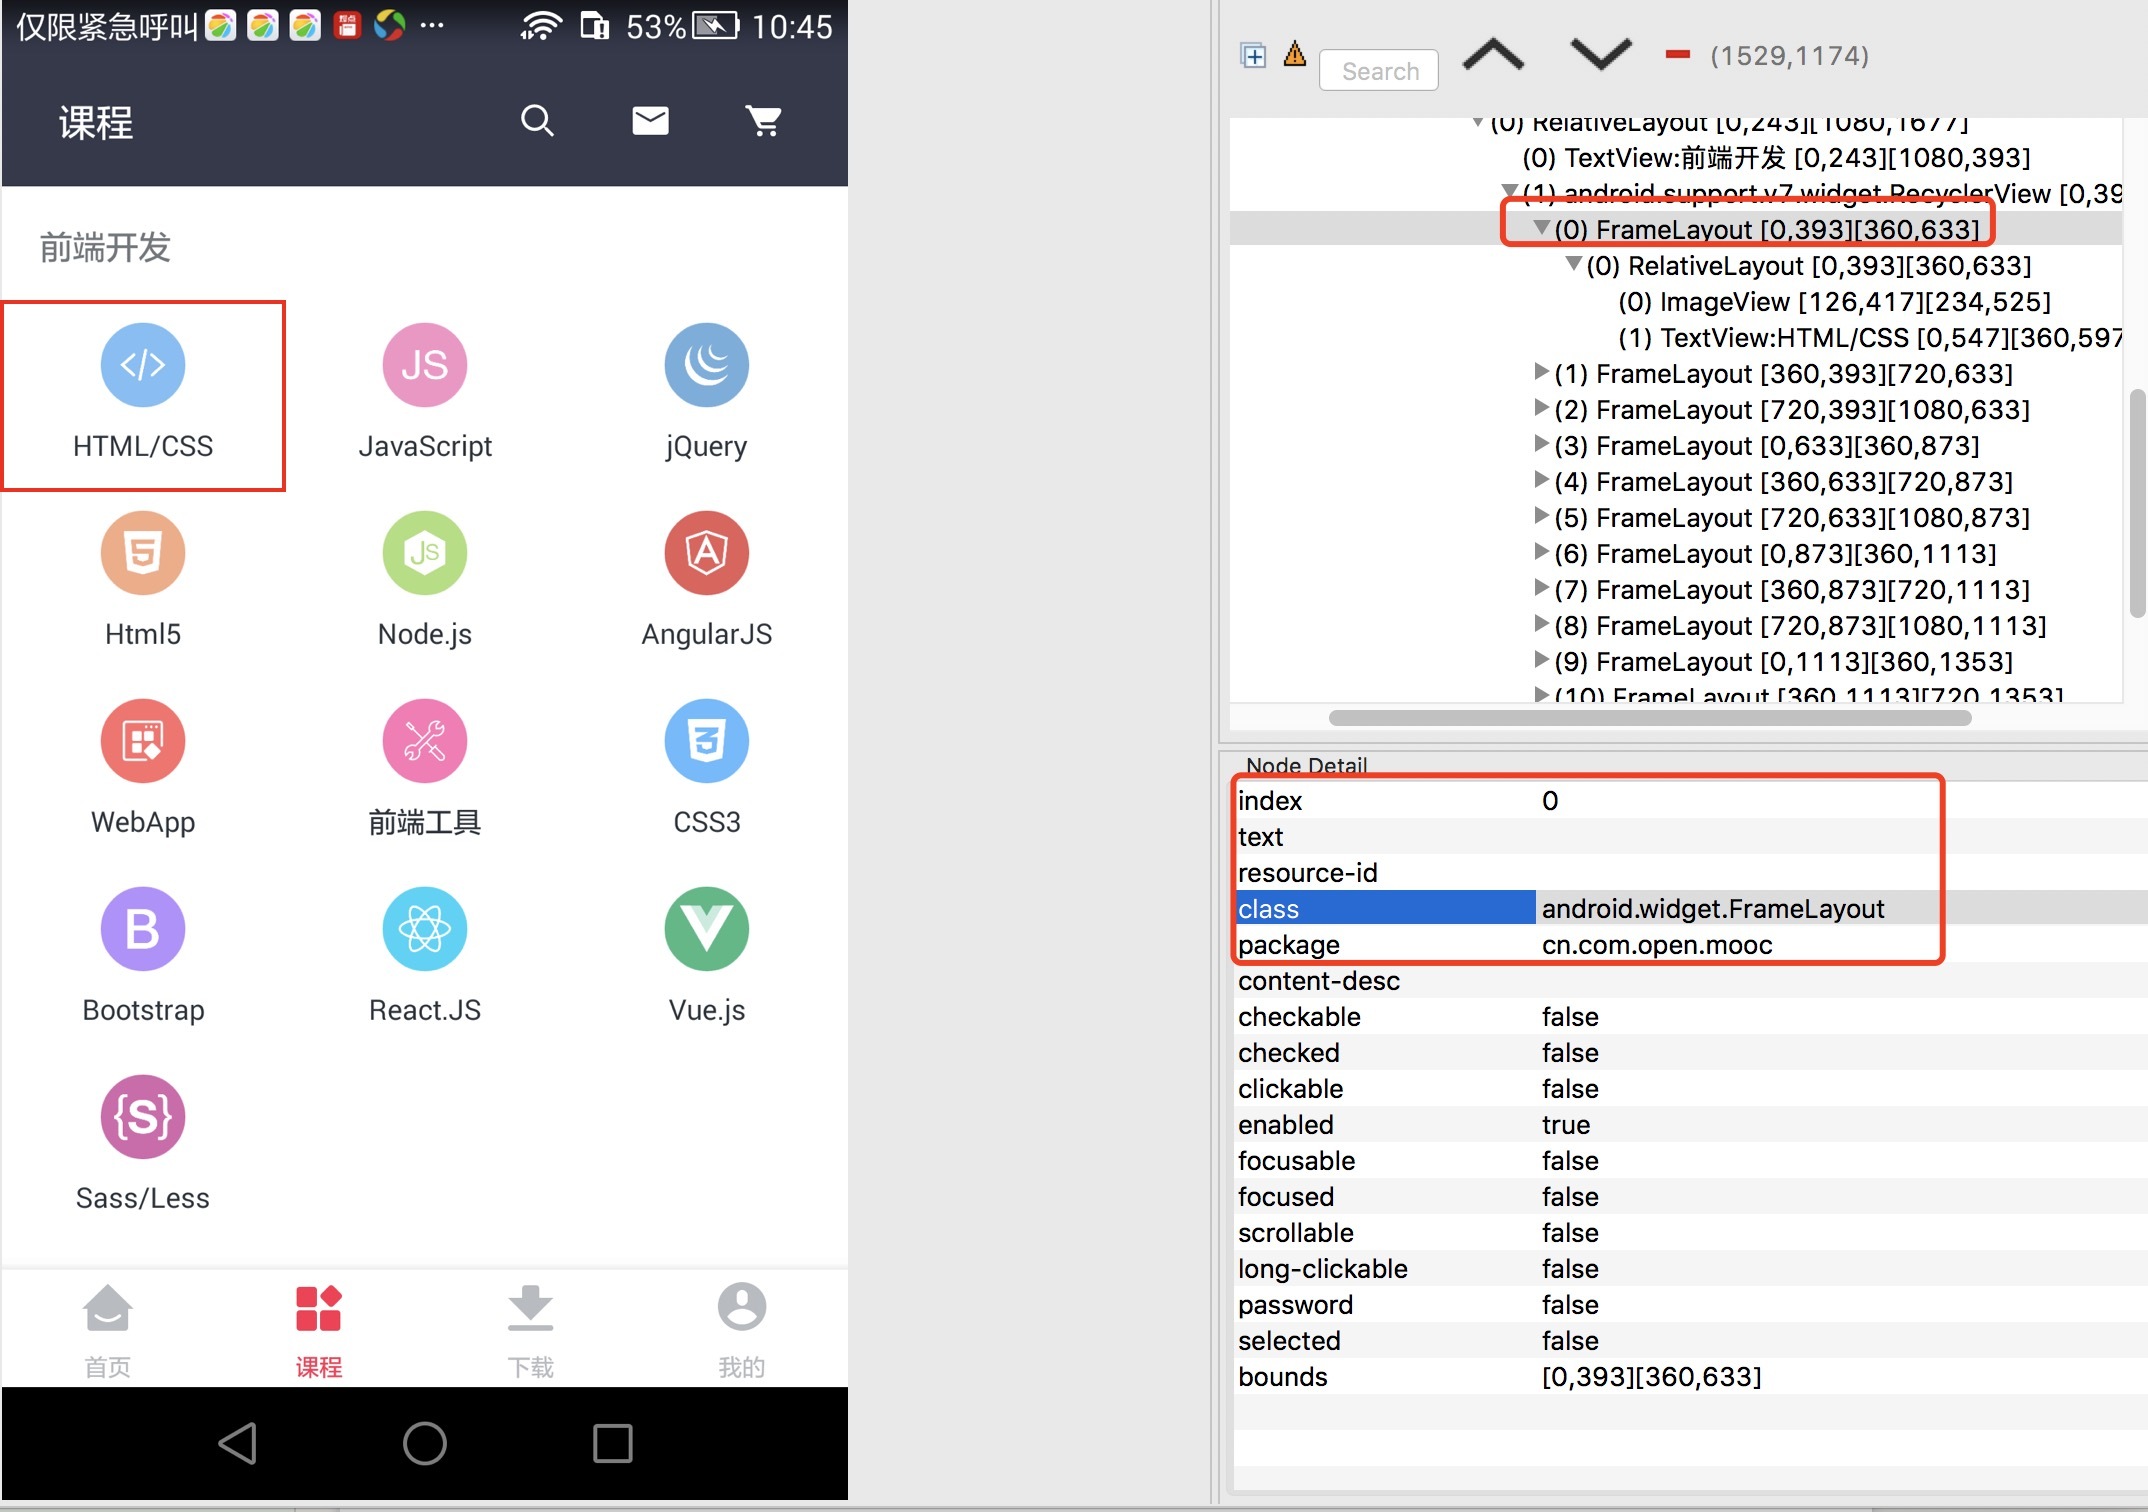Screen dimensions: 2148x1512
Task: Go to previous search result with up arrow
Action: tap(1493, 55)
